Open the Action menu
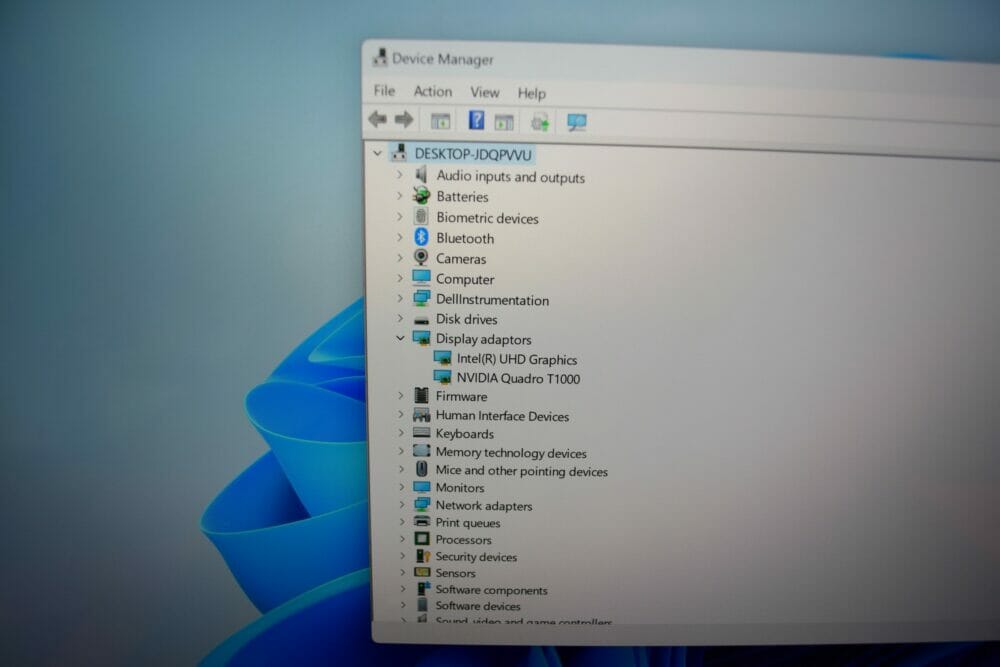The image size is (1000, 667). pos(432,91)
